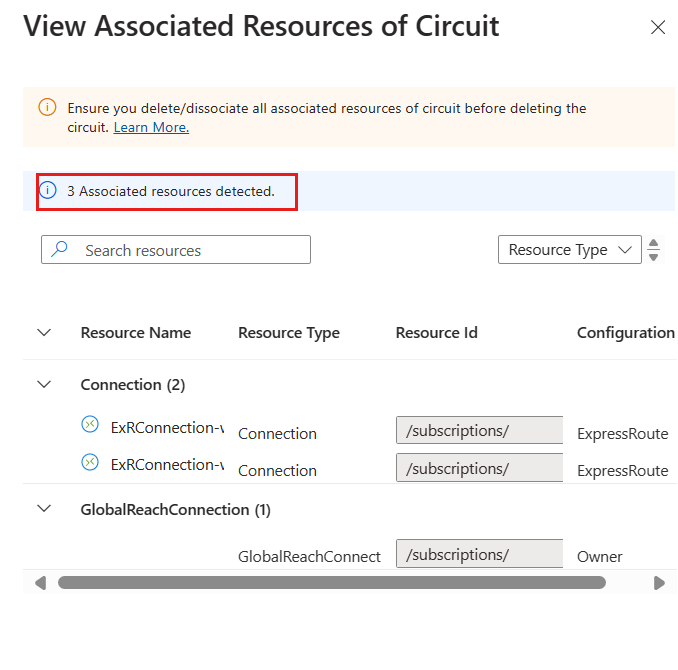678x670 pixels.
Task: Open the Resource Type dropdown
Action: (569, 250)
